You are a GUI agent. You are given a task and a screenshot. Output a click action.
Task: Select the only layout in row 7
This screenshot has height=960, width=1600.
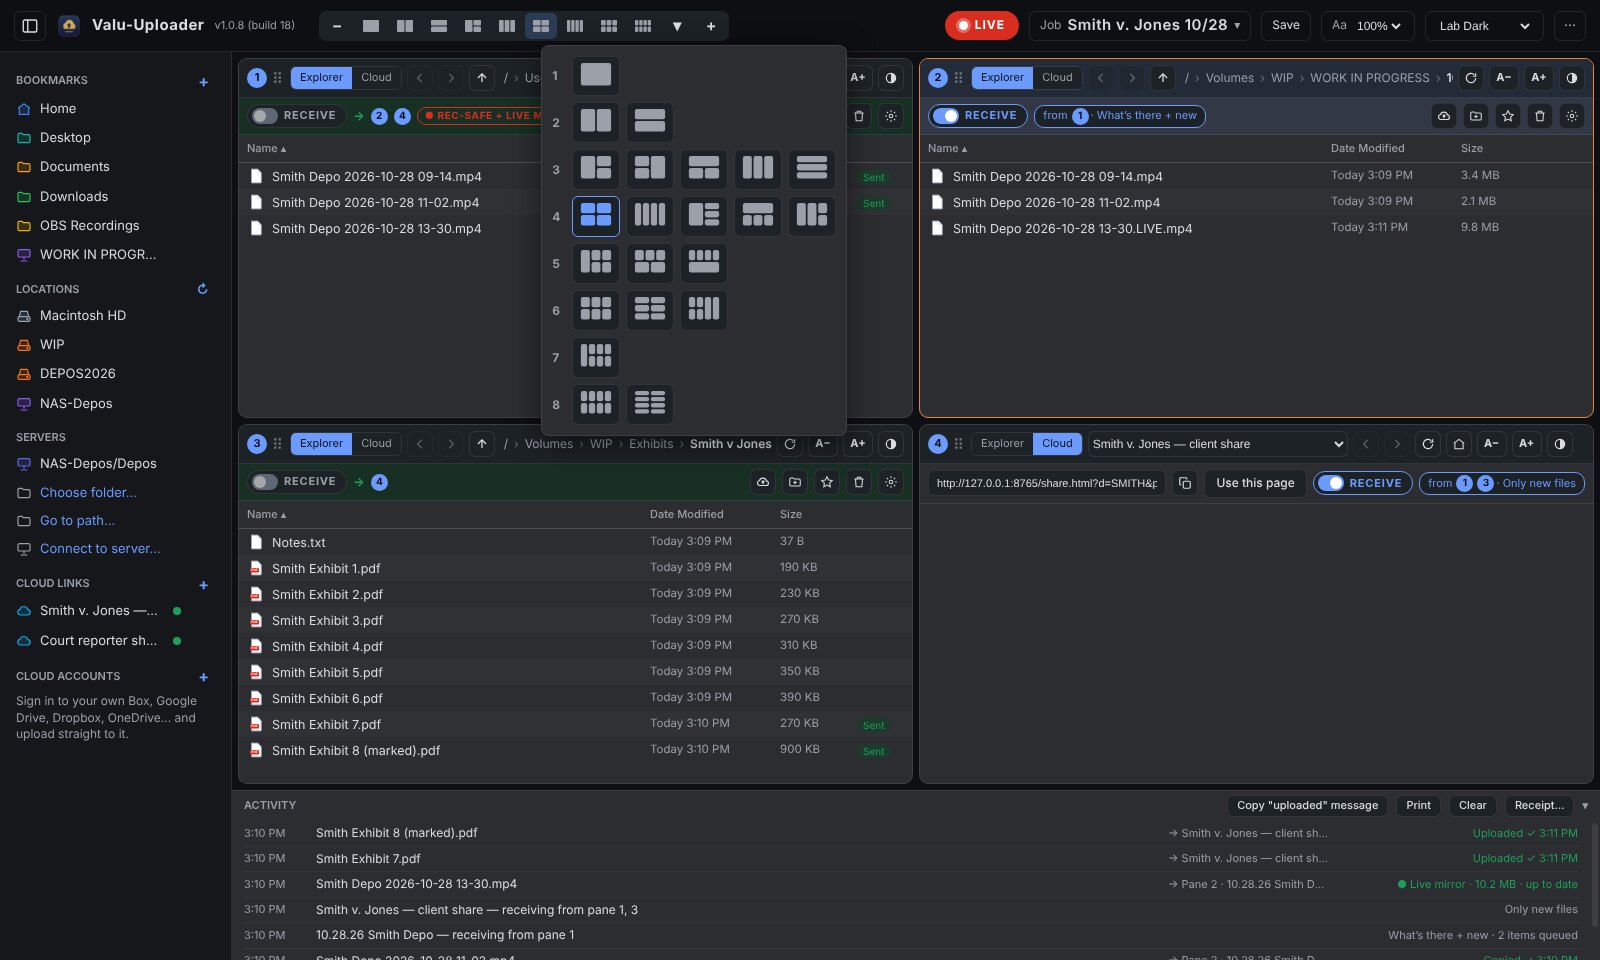[596, 357]
